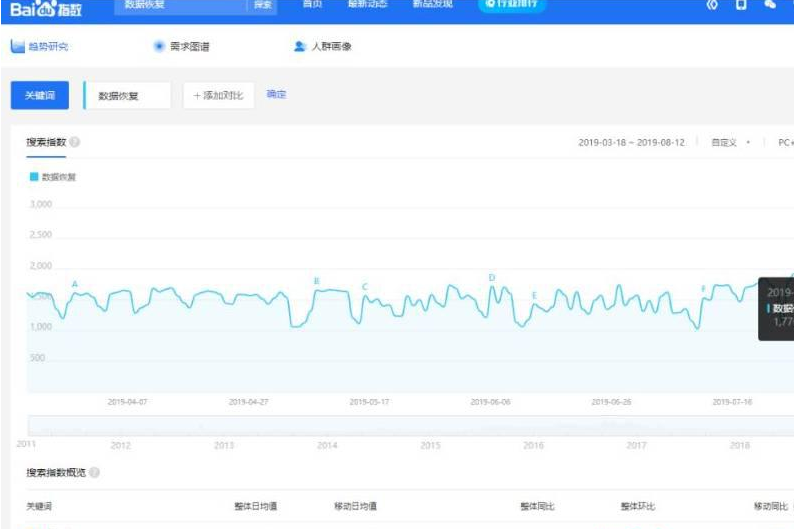
Task: Click the 添加对比 add comparison box
Action: (x=218, y=96)
